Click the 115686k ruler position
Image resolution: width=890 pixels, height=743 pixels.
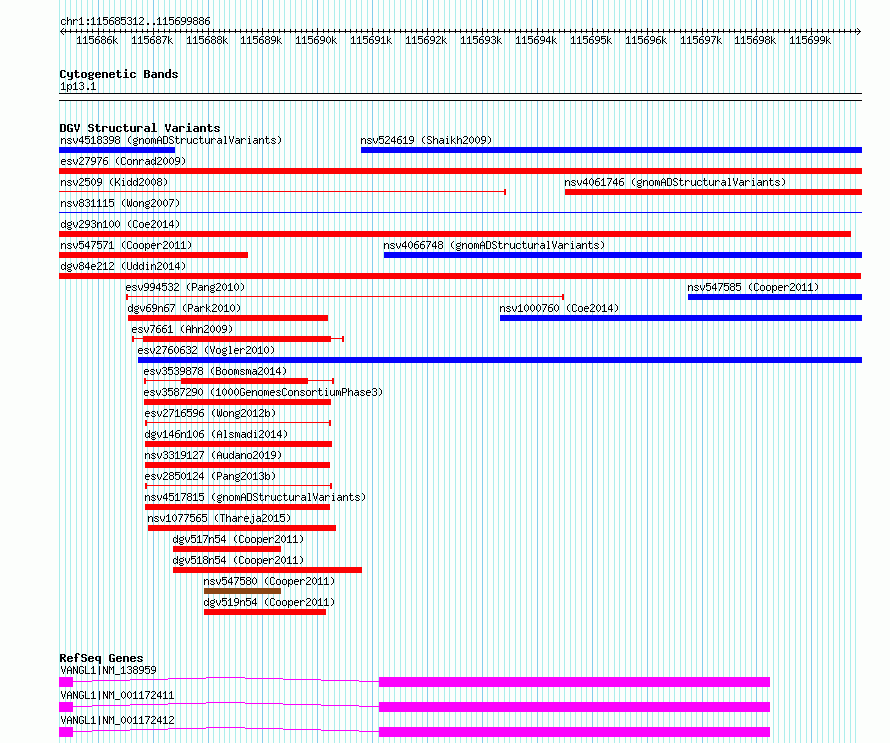coord(97,40)
